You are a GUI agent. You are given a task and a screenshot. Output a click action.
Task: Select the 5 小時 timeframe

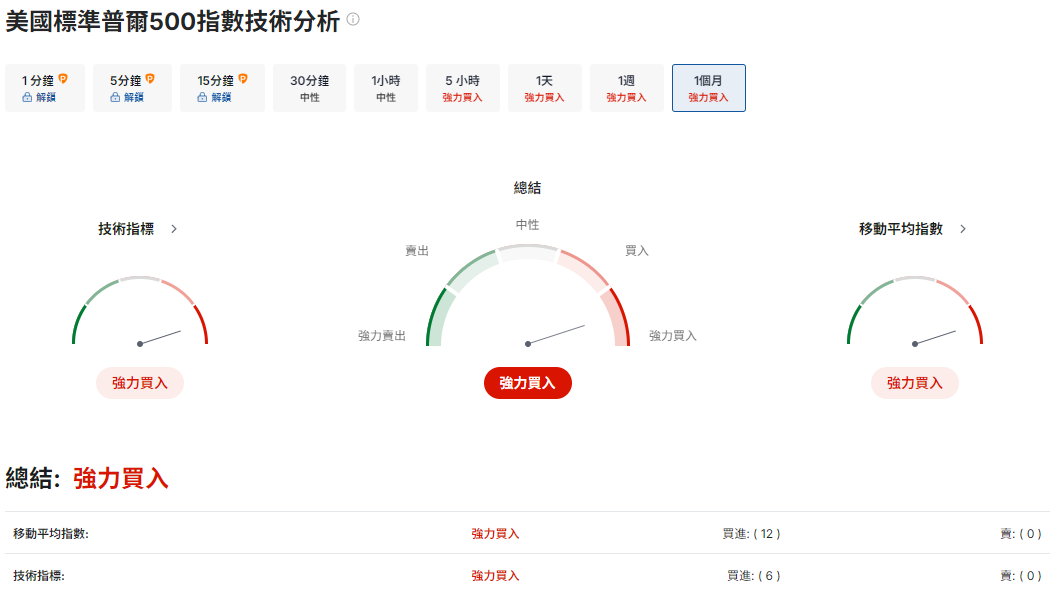point(462,88)
